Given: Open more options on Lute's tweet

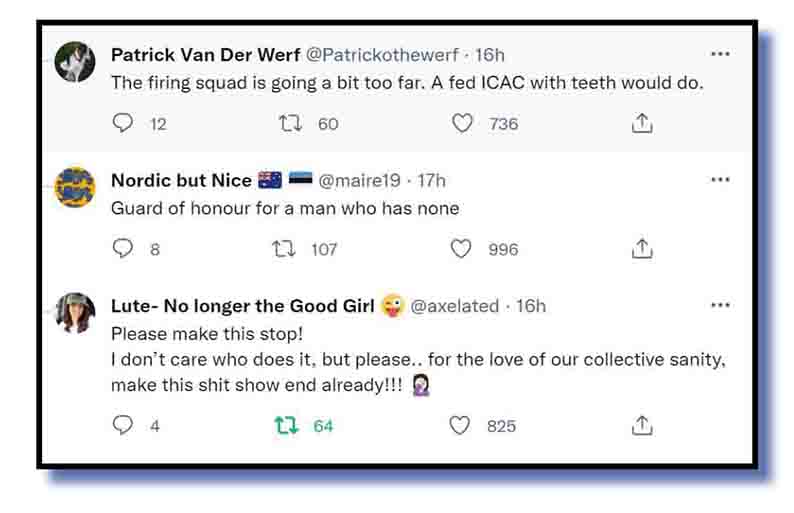Looking at the screenshot, I should click(x=720, y=305).
